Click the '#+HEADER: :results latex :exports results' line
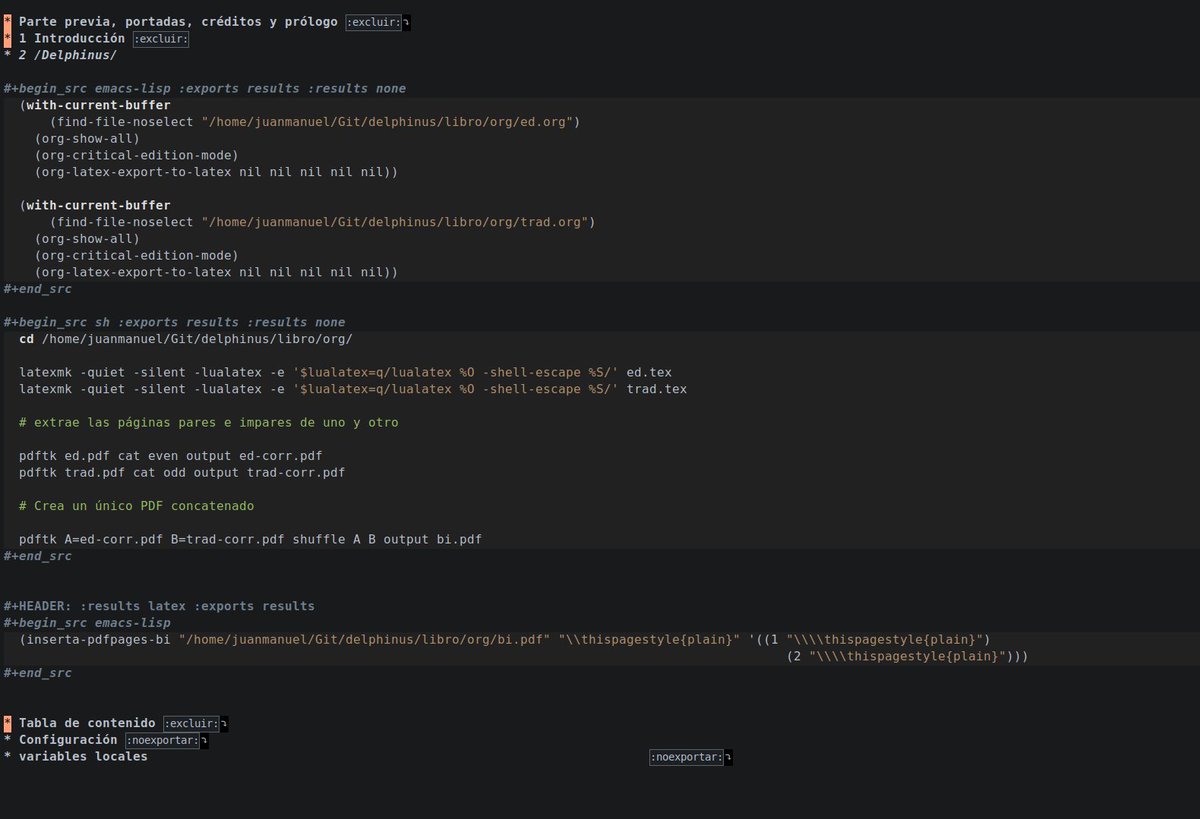 [x=159, y=606]
